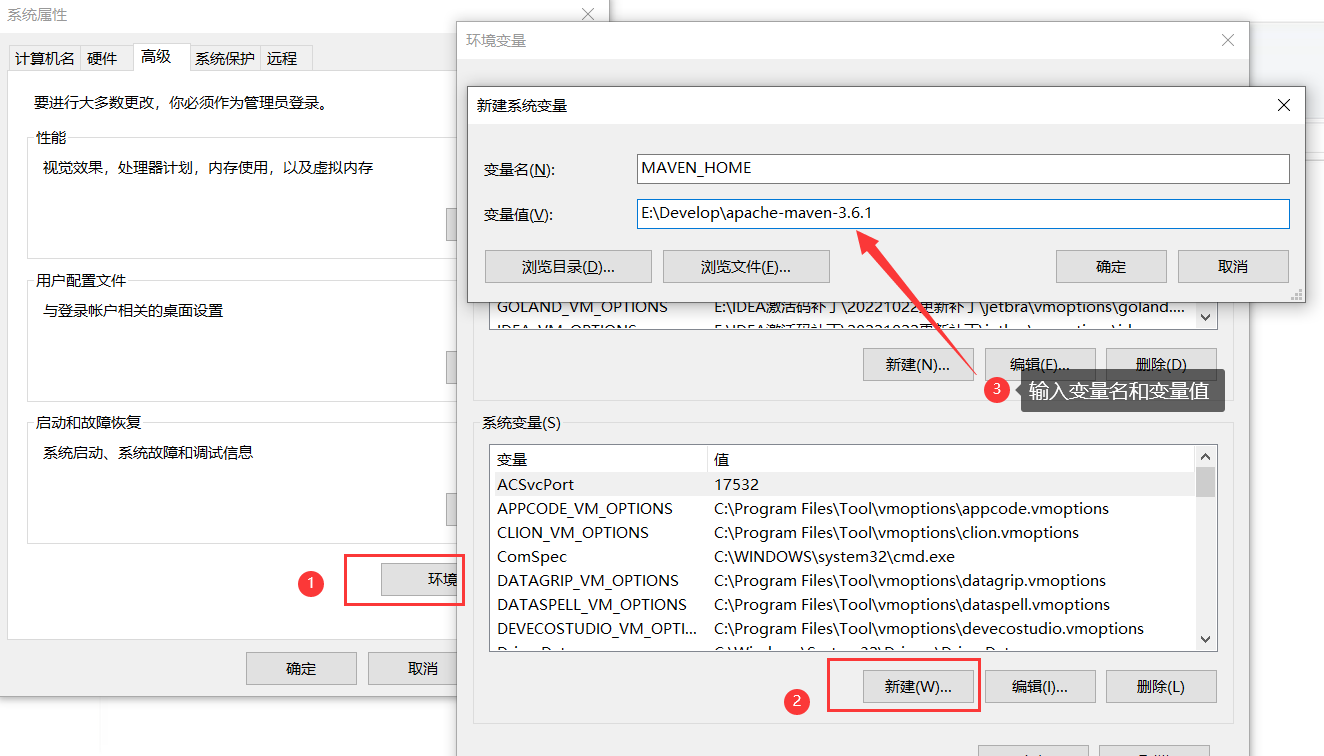This screenshot has width=1324, height=756.
Task: Select DATAGRIP_VM_OPTIONS variable row
Action: click(x=844, y=581)
